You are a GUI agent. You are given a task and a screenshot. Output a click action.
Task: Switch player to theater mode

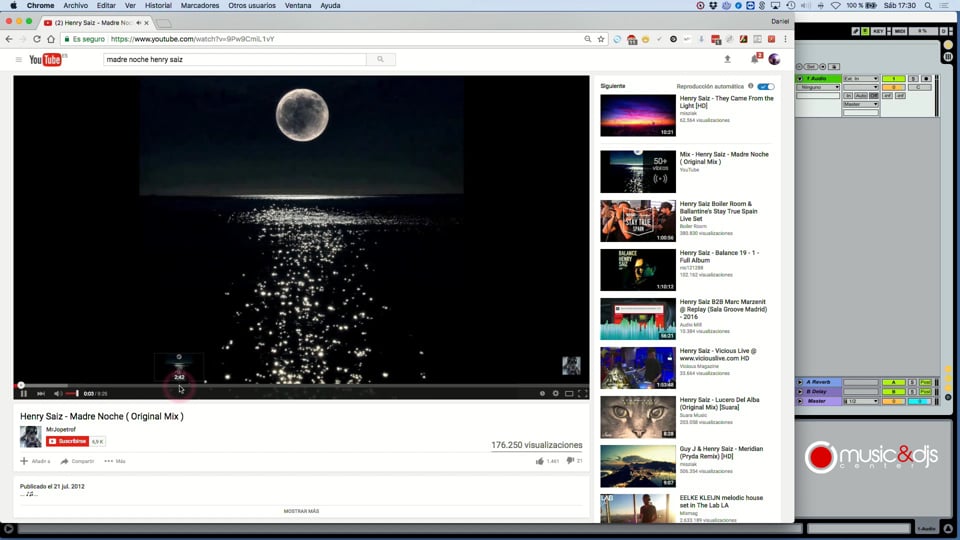click(569, 394)
